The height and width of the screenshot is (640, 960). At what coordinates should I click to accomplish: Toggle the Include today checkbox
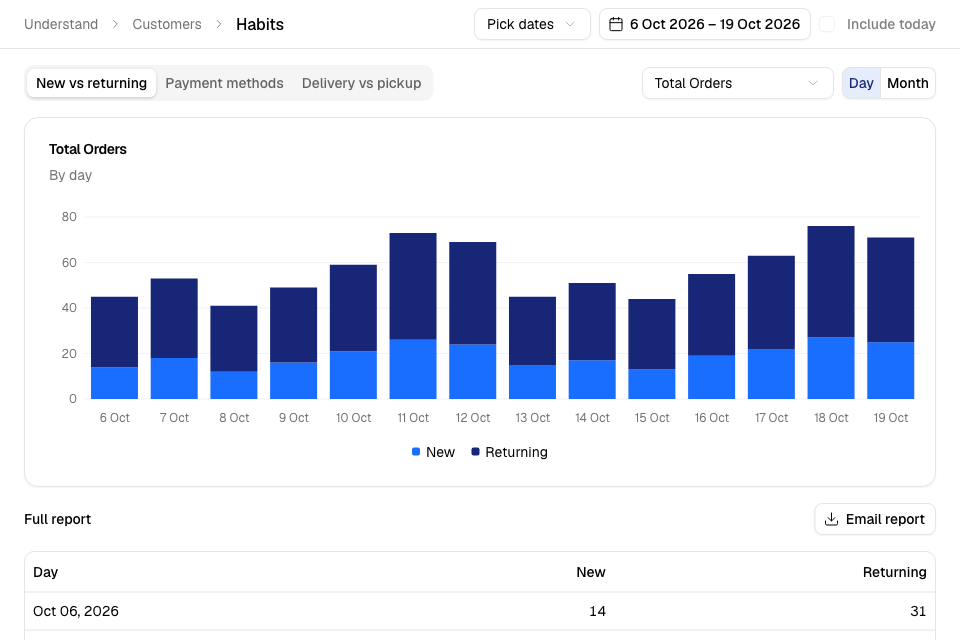(827, 24)
